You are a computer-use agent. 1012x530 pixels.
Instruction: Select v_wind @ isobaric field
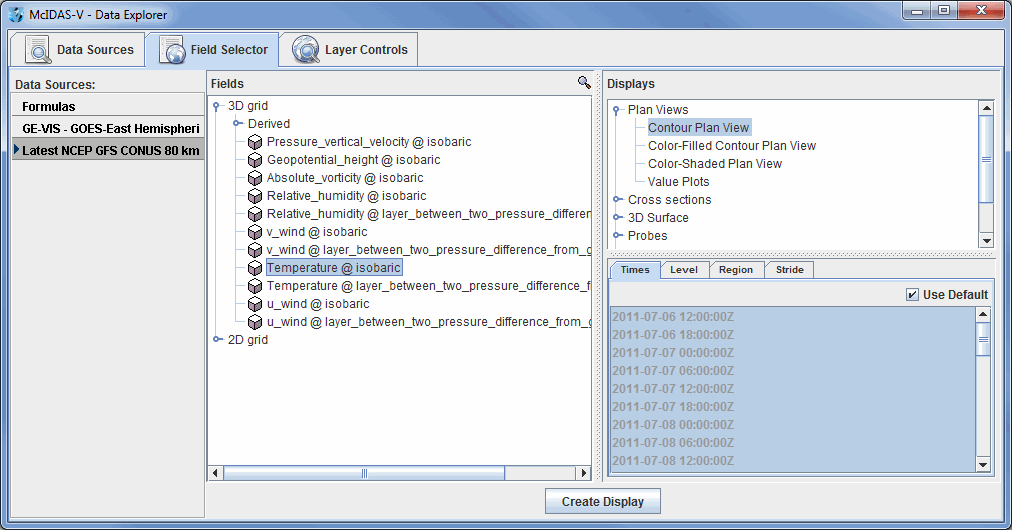(x=317, y=232)
